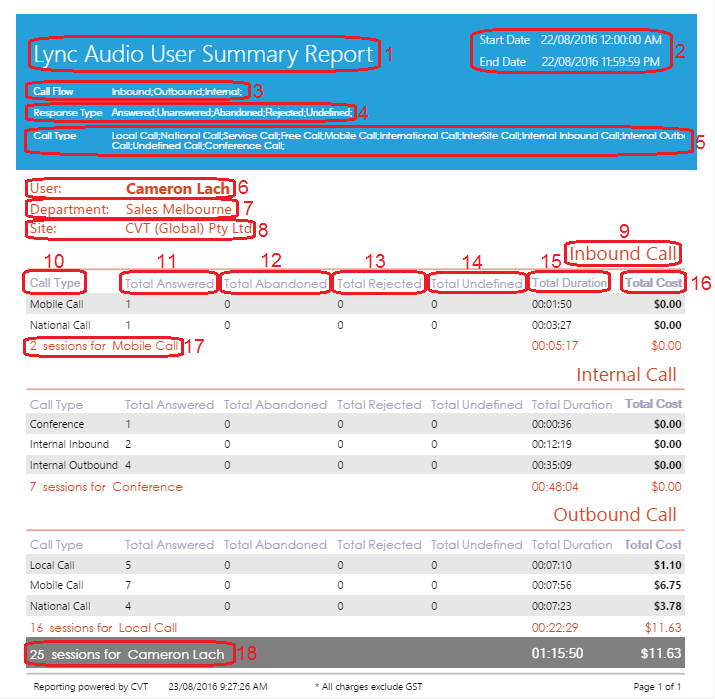Screen dimensions: 715x699
Task: Click Total Answered header in Inbound table
Action: click(169, 284)
